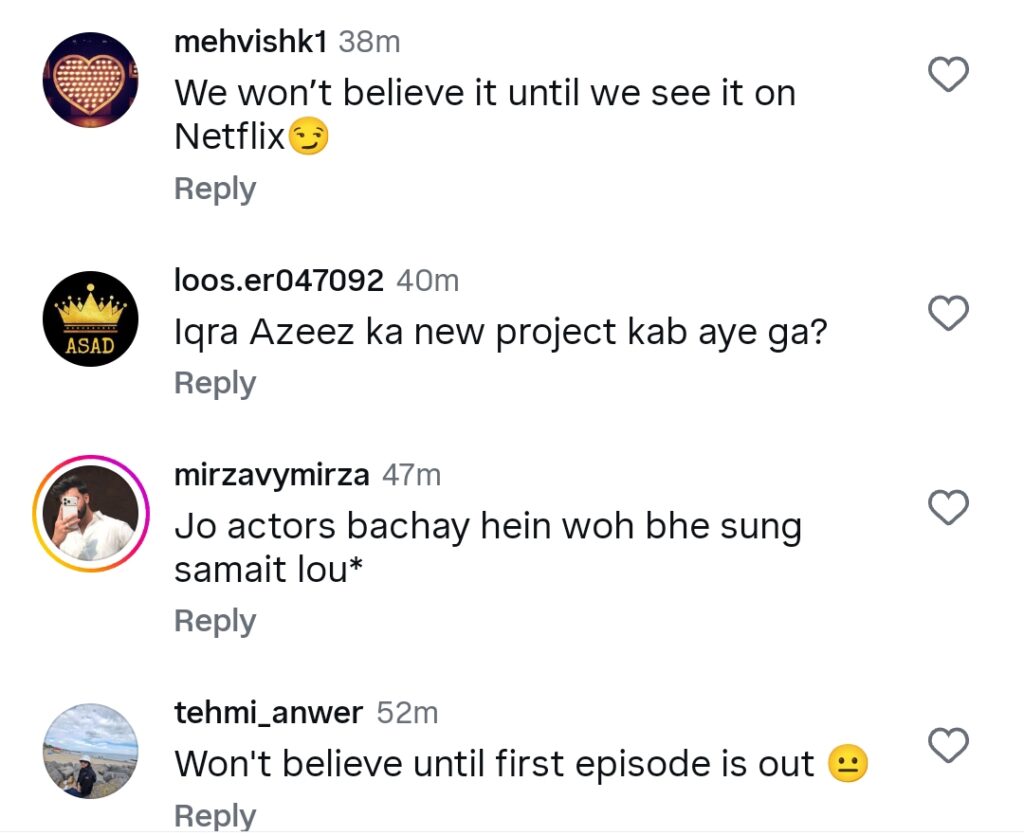This screenshot has width=1024, height=836.
Task: Visit tehmi_anwer username link
Action: tap(268, 713)
